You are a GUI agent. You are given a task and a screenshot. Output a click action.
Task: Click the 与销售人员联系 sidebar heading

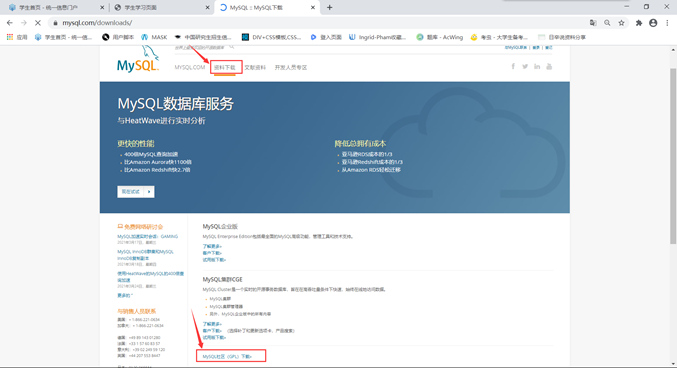136,311
